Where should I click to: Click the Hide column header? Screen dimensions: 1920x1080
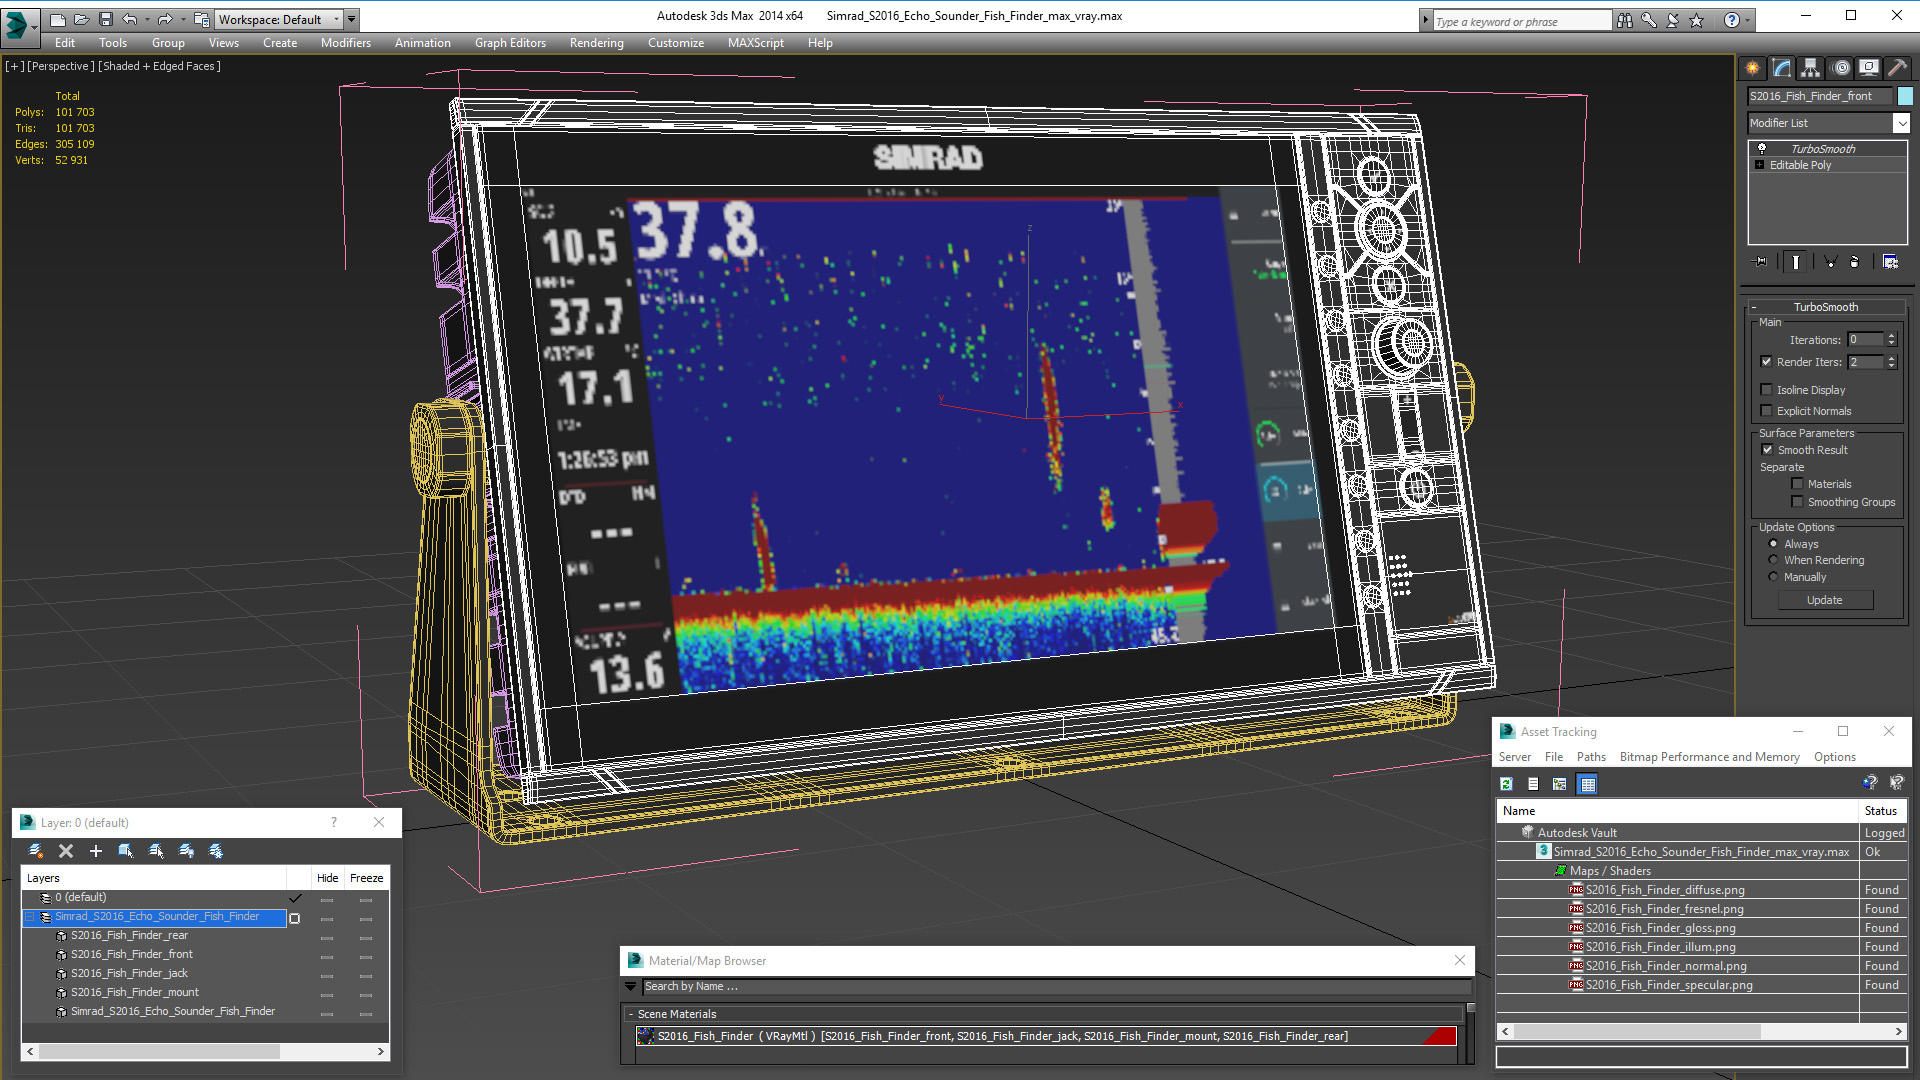click(x=327, y=878)
